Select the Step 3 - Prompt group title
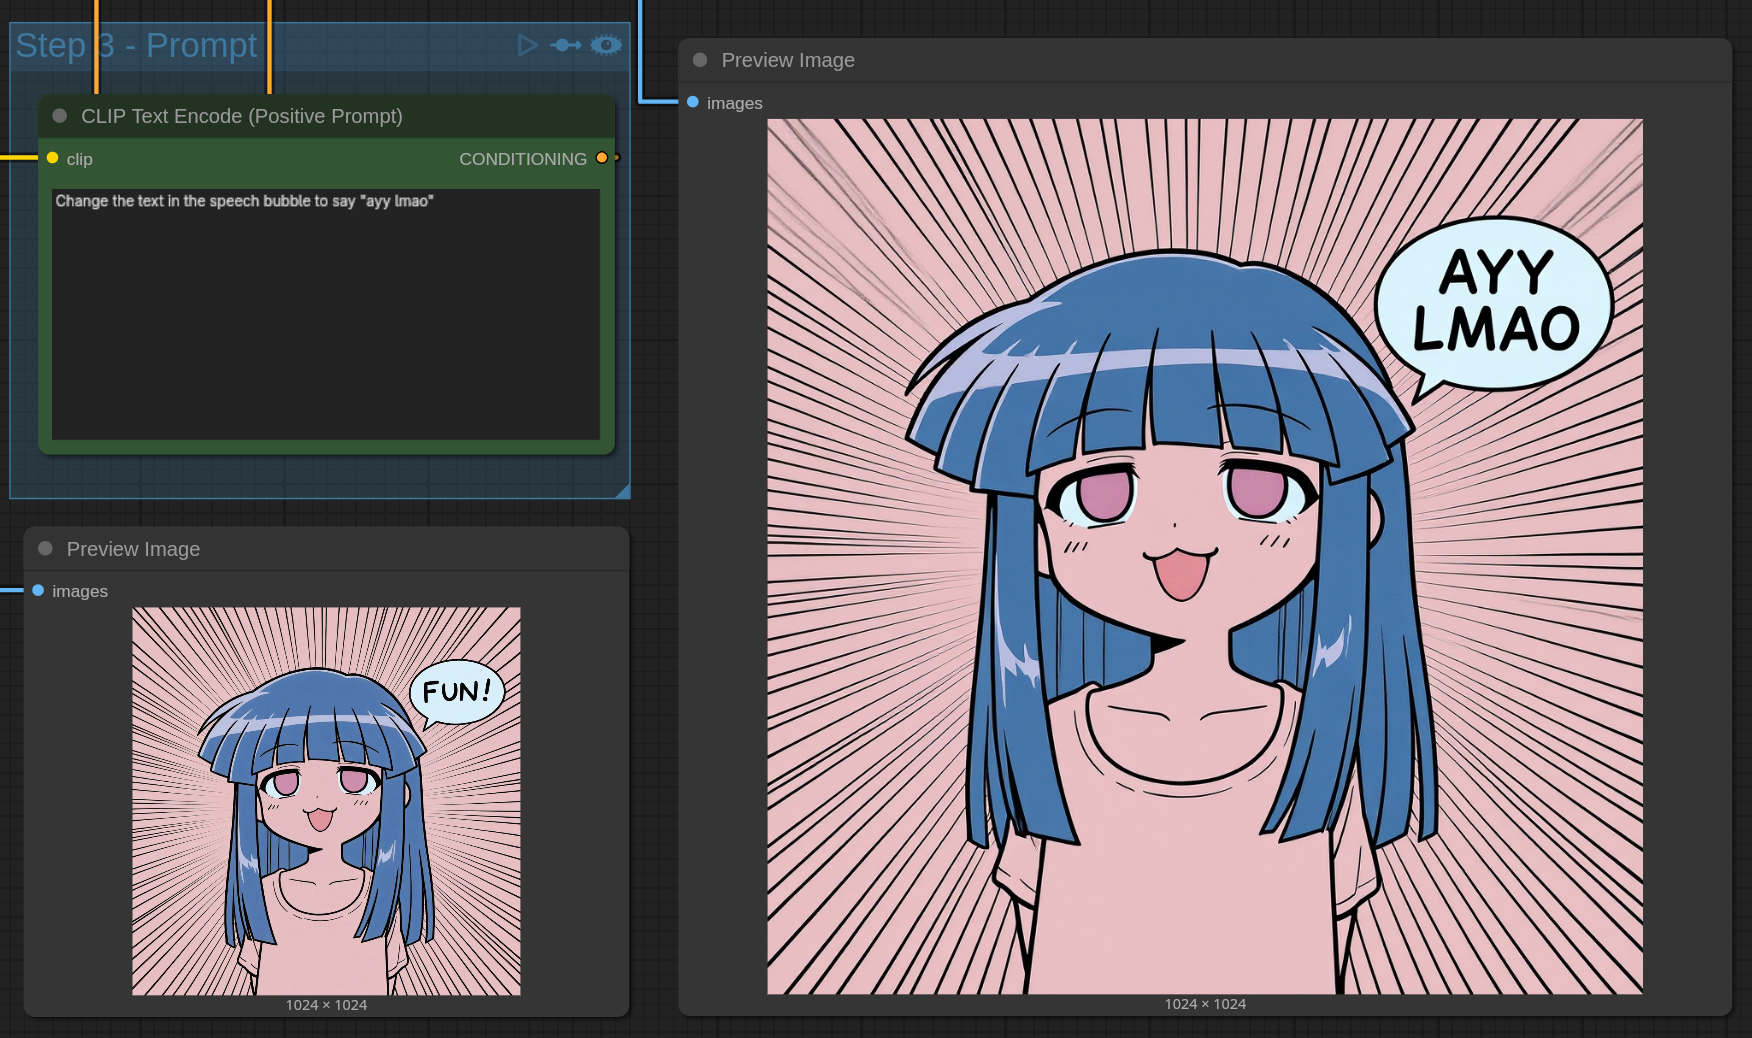Image resolution: width=1752 pixels, height=1038 pixels. pos(136,45)
